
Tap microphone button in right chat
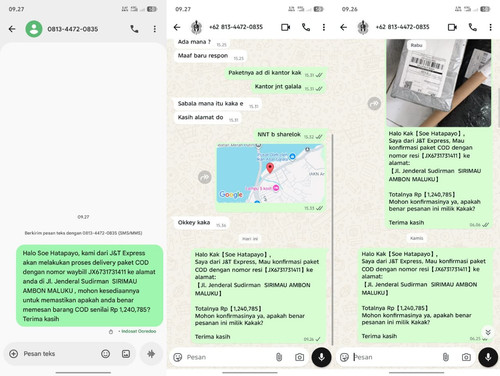488,357
